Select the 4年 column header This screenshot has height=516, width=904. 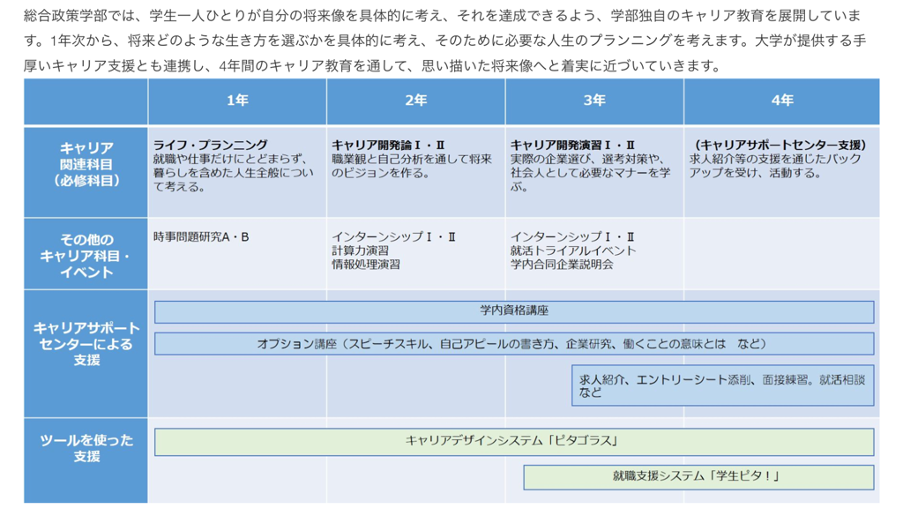[782, 101]
